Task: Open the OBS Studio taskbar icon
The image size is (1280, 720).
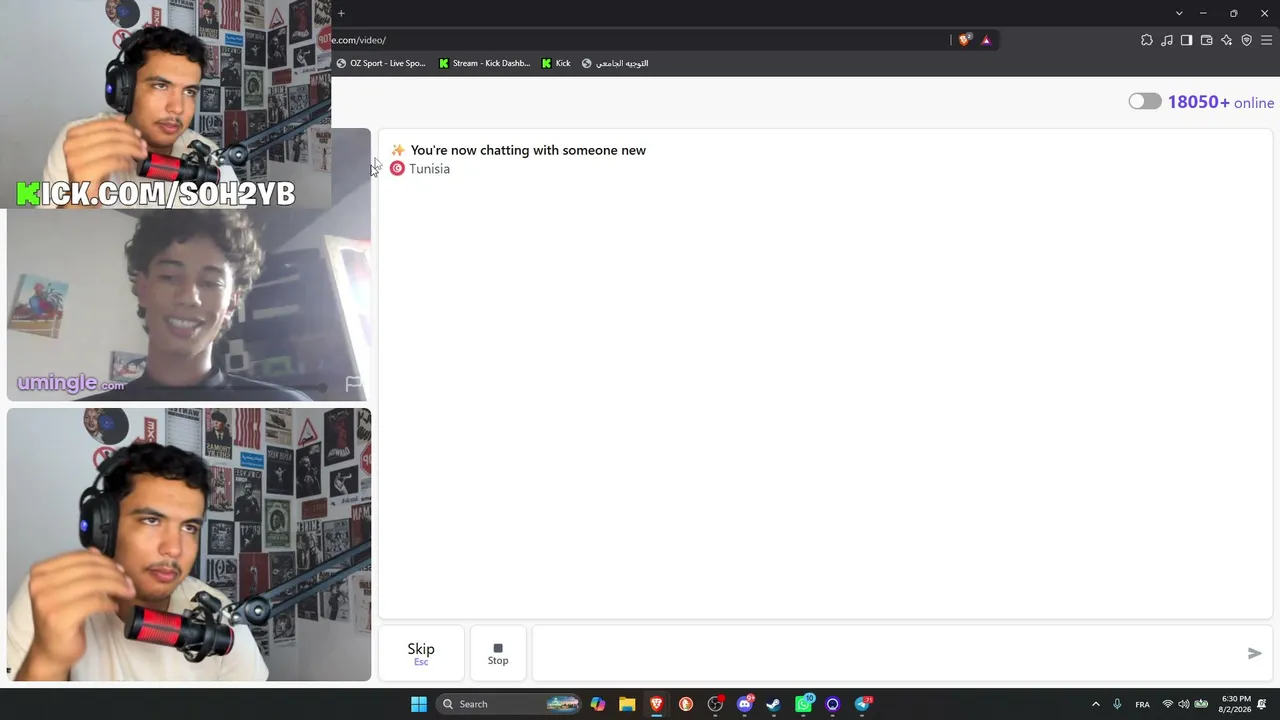Action: tap(715, 704)
